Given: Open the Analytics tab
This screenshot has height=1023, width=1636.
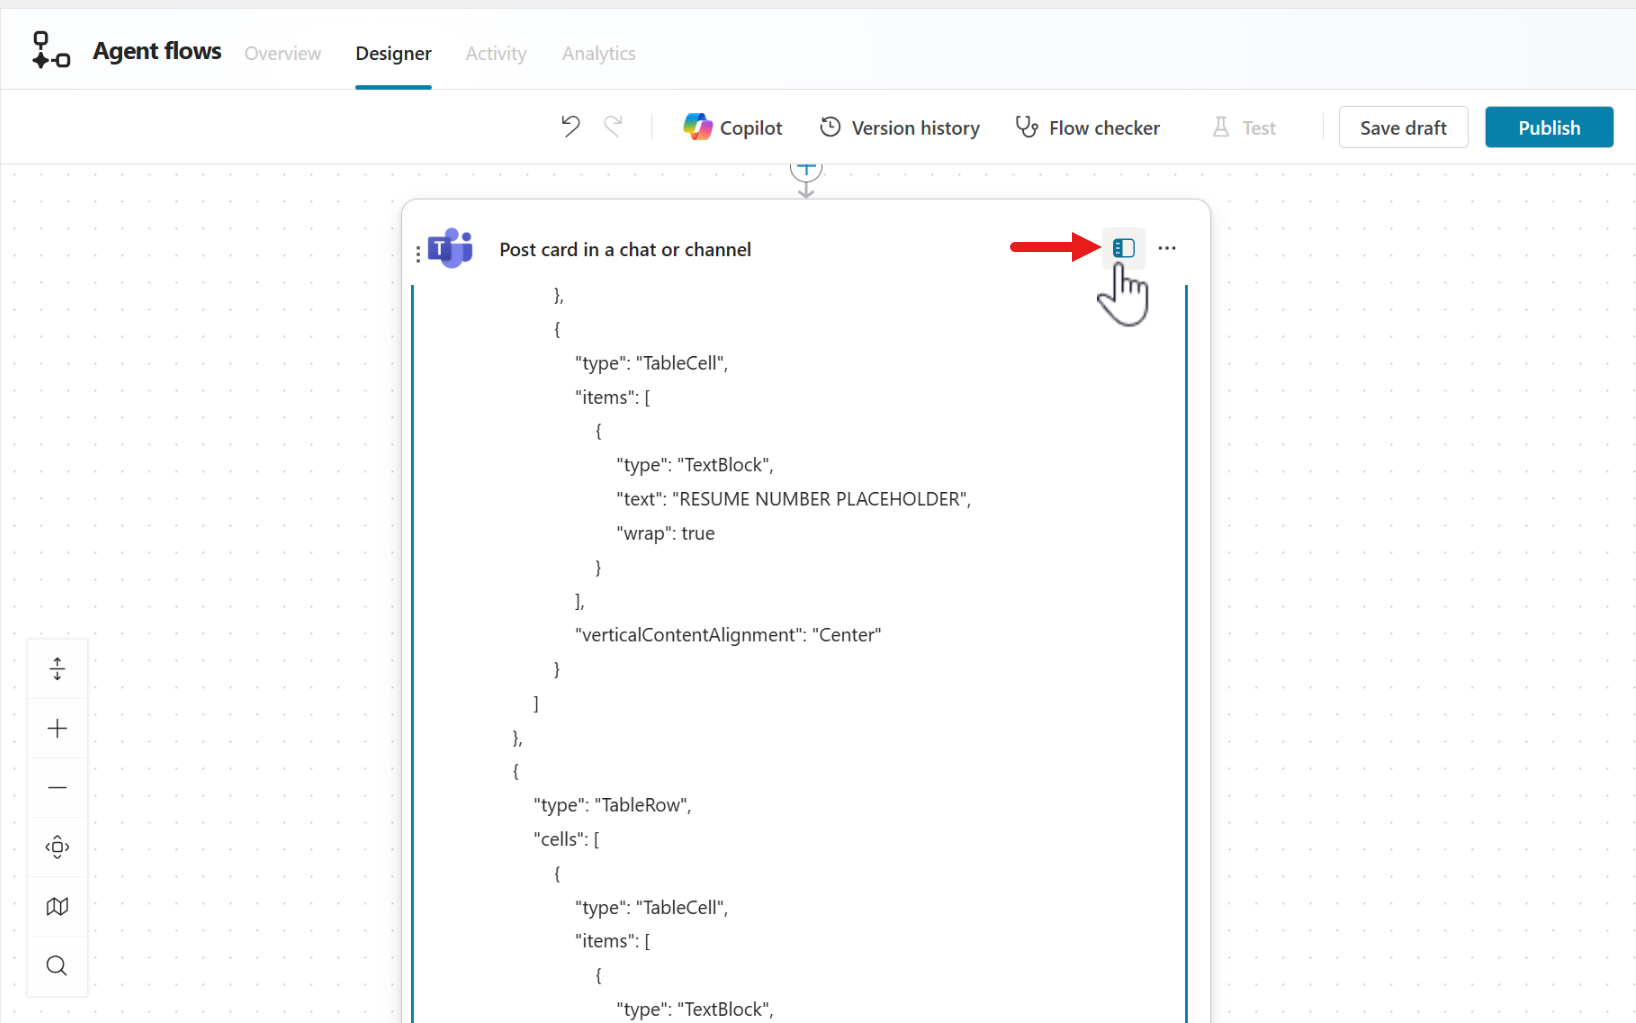Looking at the screenshot, I should point(598,54).
